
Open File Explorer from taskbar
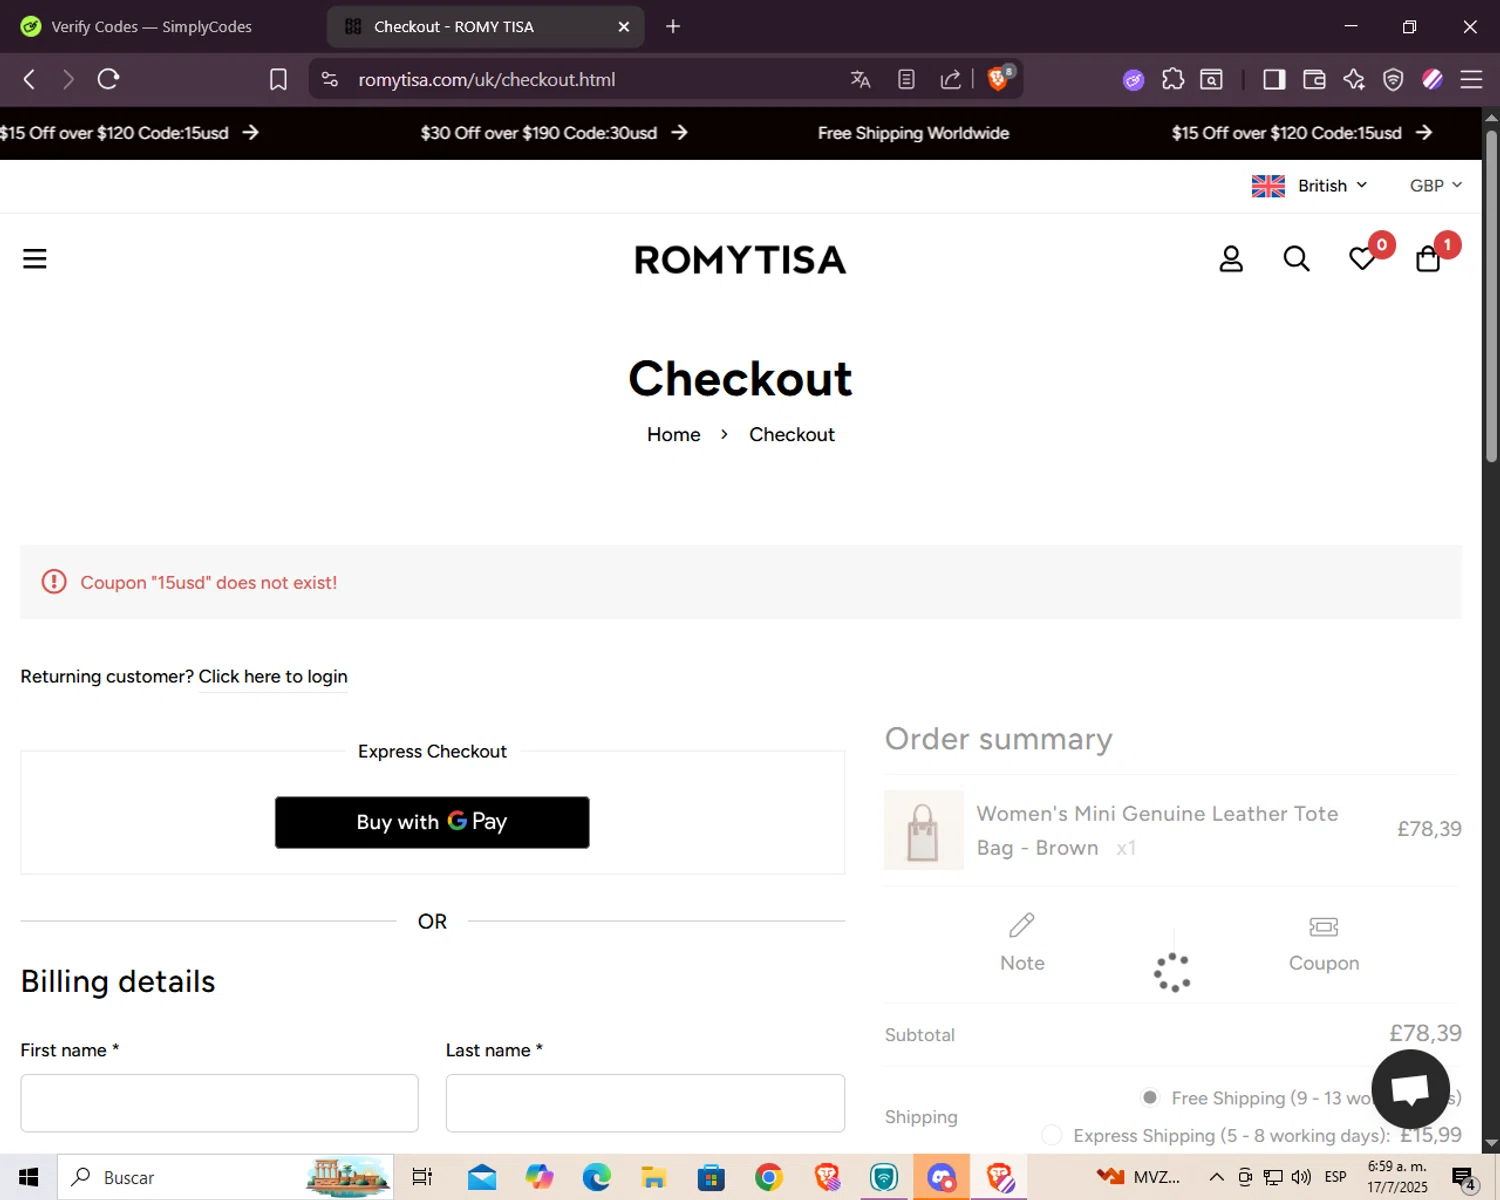[653, 1177]
